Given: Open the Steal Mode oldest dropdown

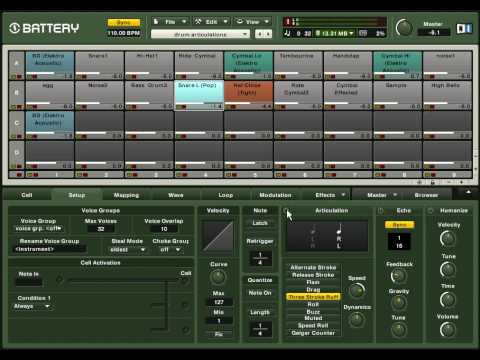Looking at the screenshot, I should (x=127, y=249).
